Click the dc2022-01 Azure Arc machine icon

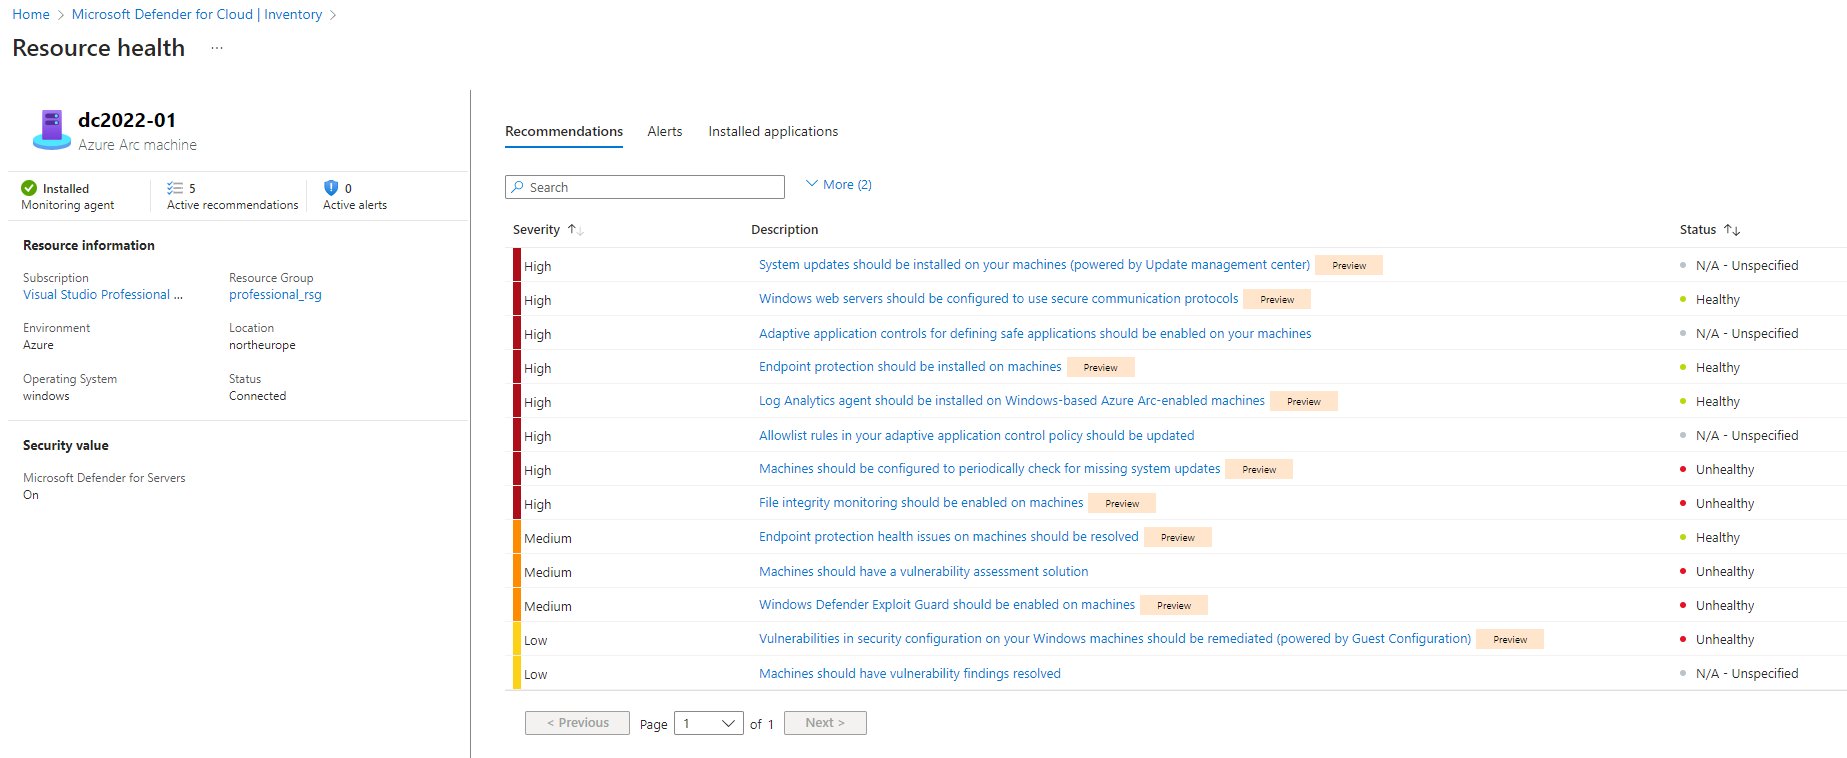pyautogui.click(x=51, y=130)
